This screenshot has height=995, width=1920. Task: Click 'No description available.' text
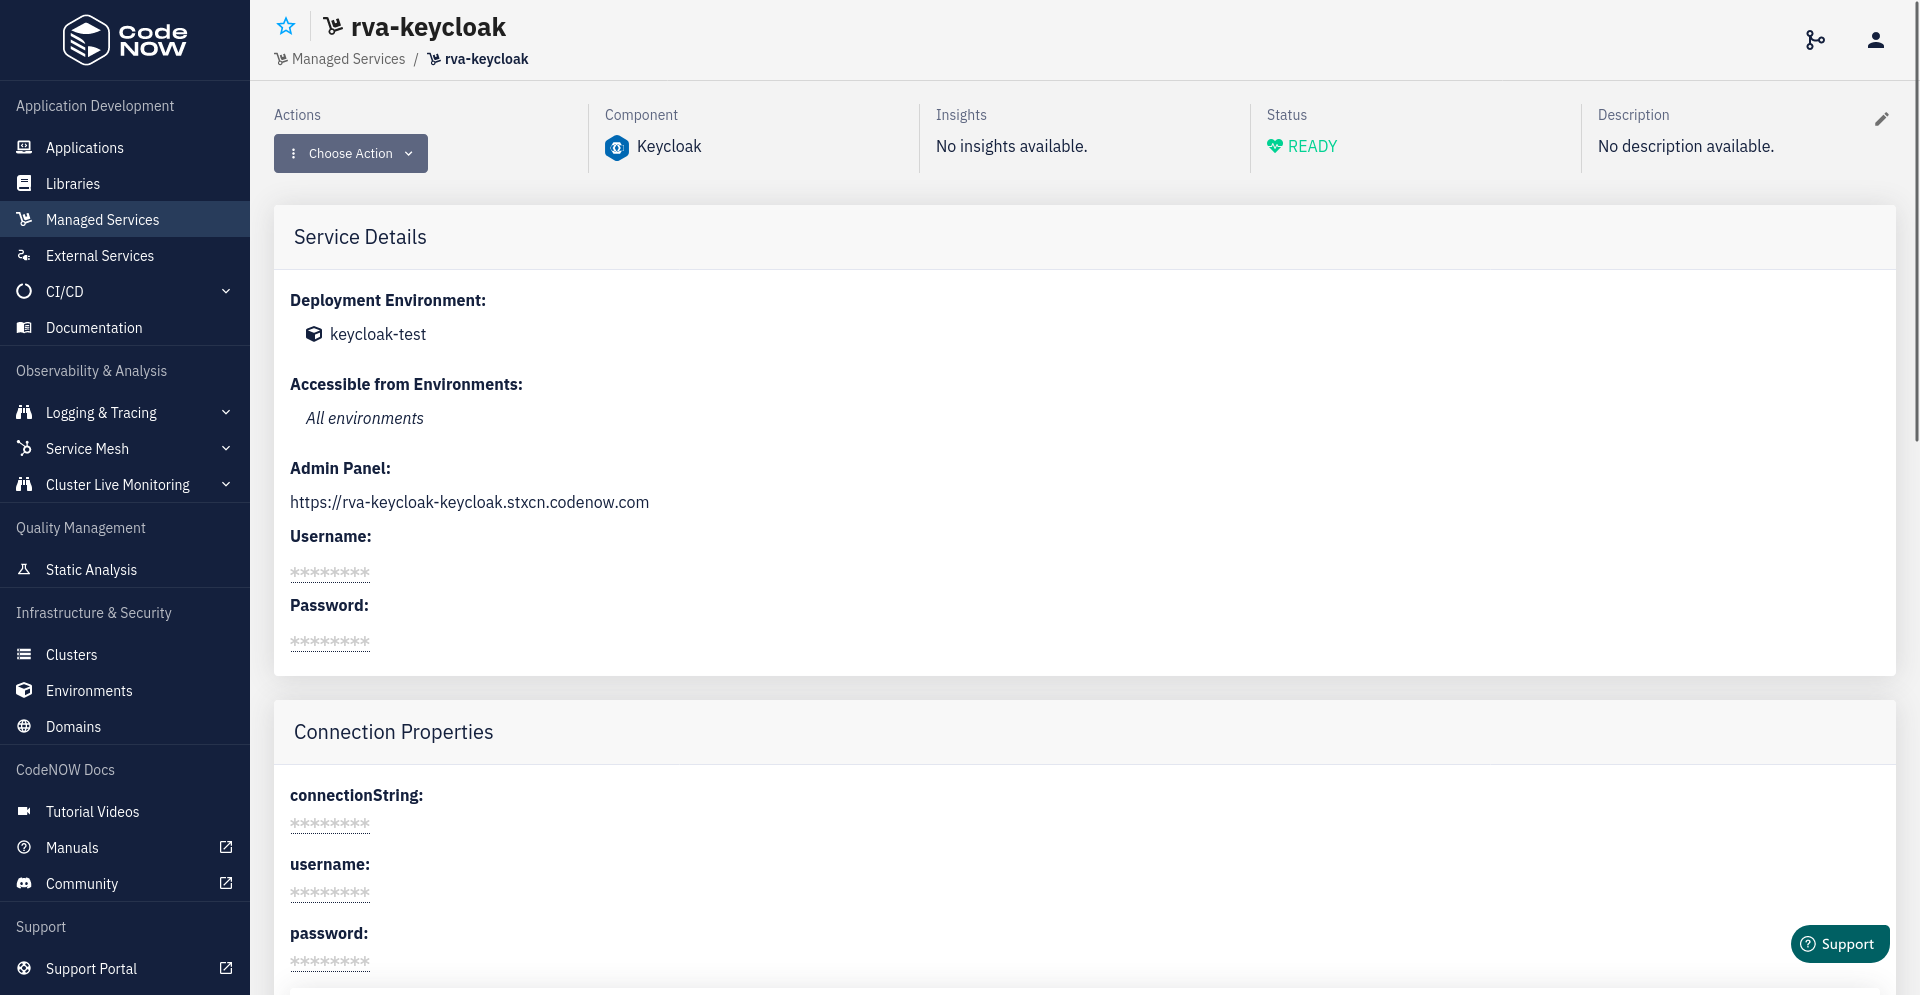1686,146
